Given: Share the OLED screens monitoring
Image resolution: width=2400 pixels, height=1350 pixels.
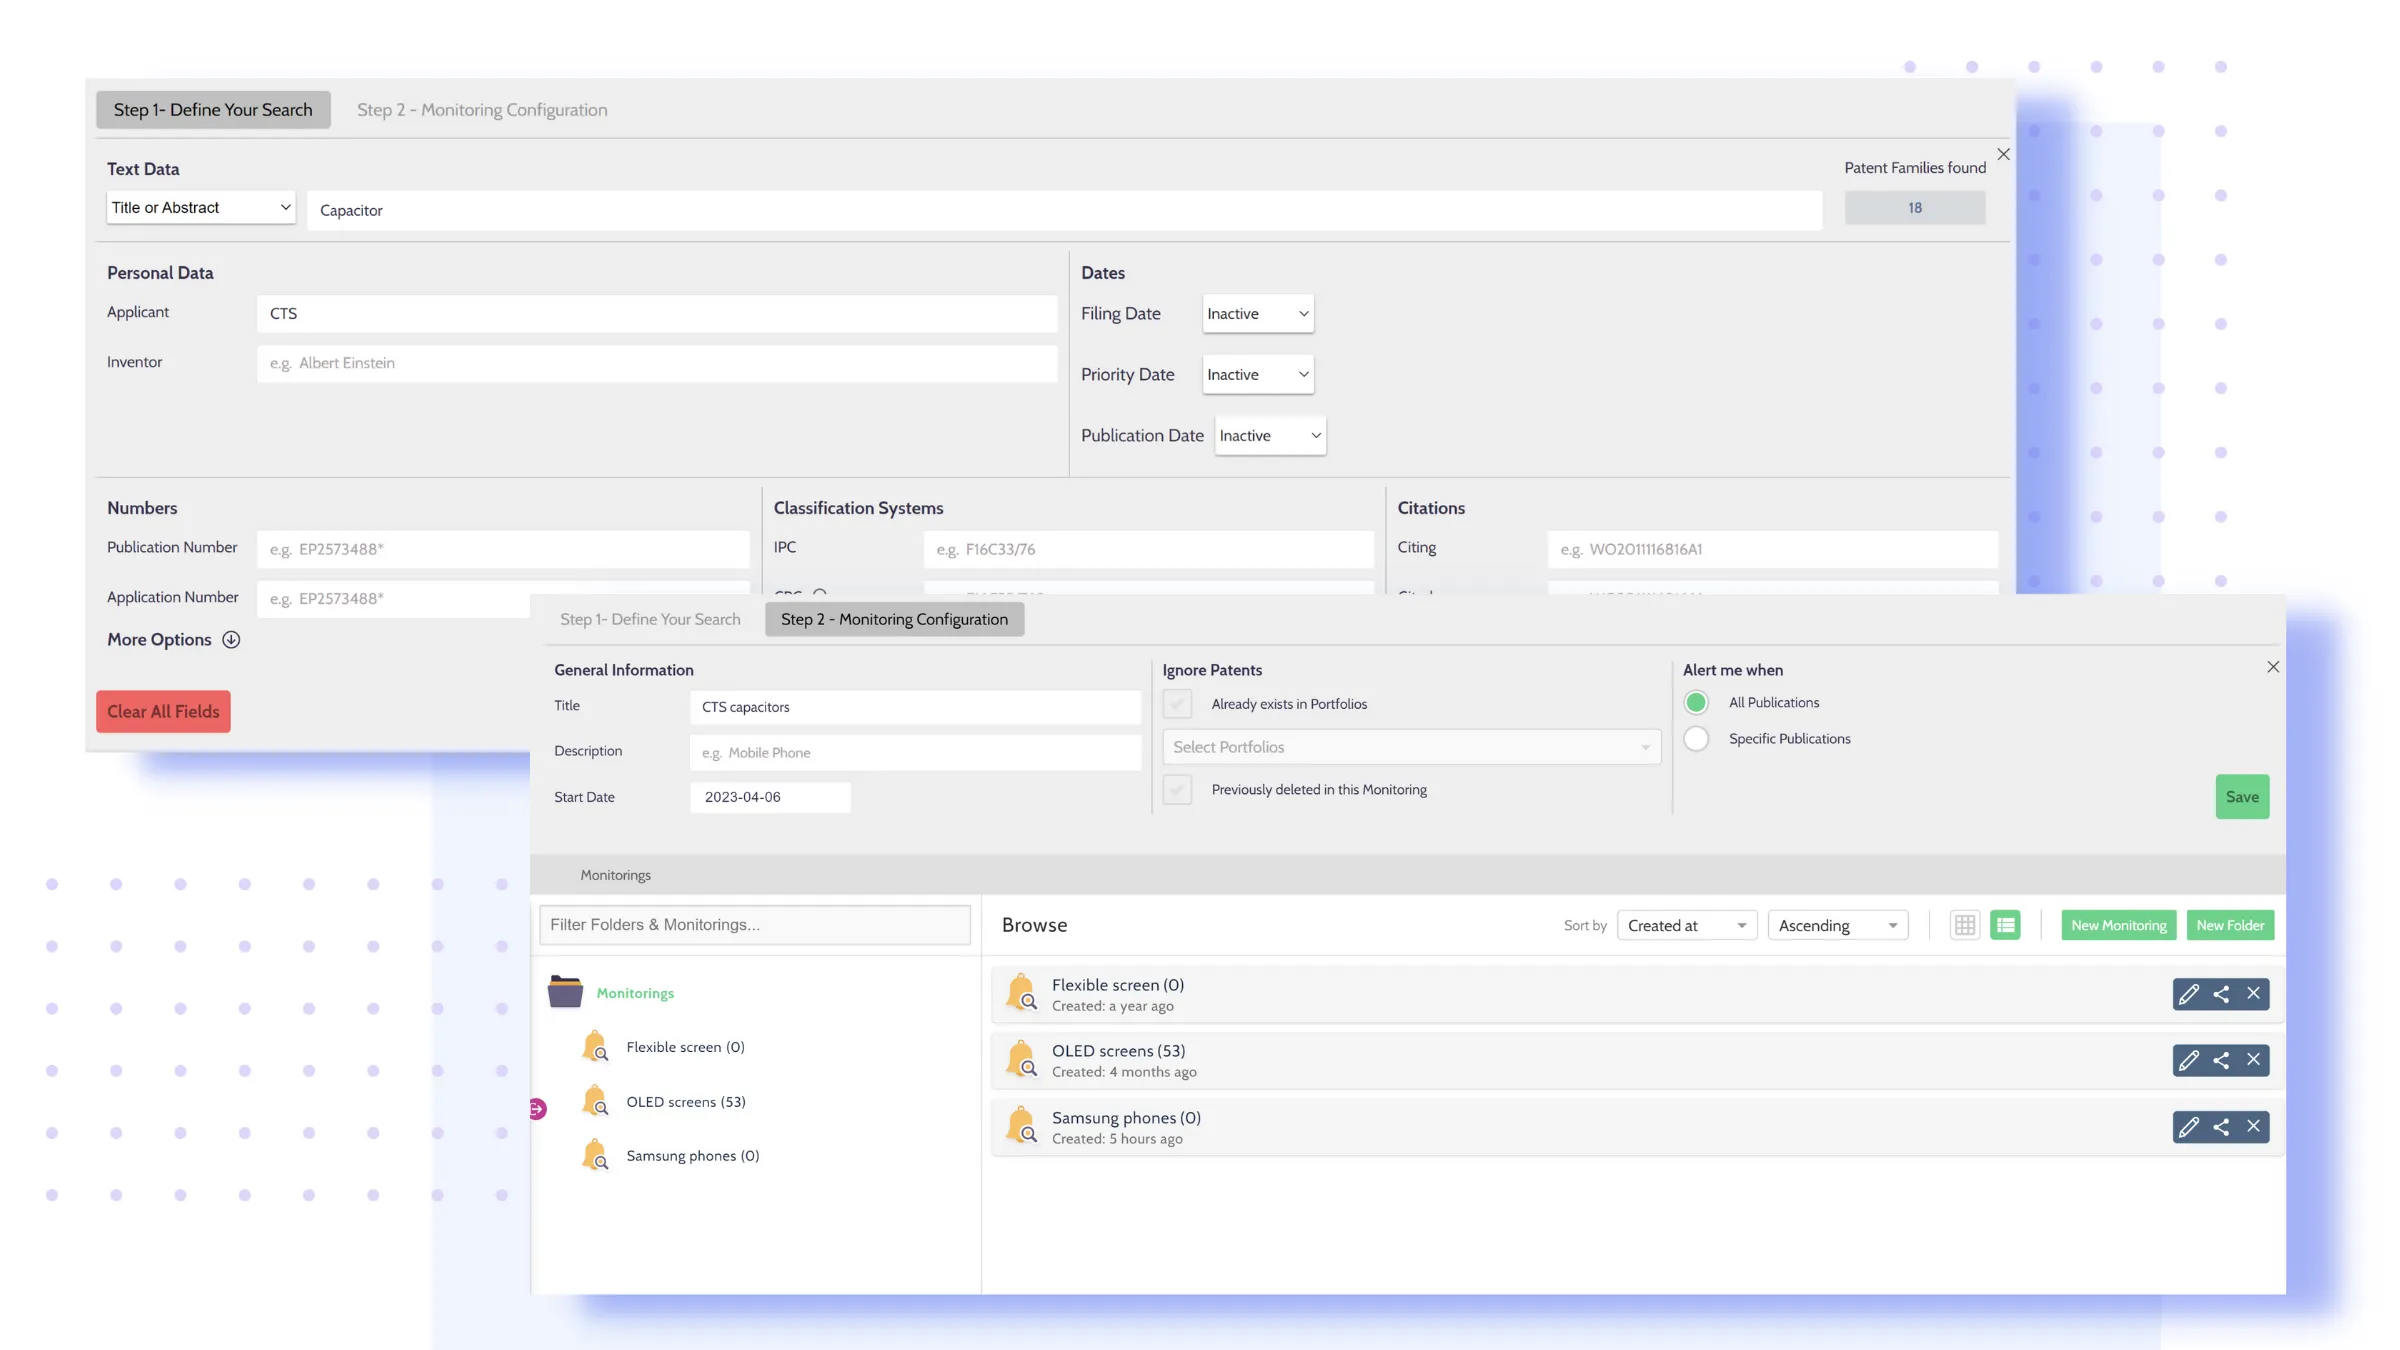Looking at the screenshot, I should pos(2221,1060).
